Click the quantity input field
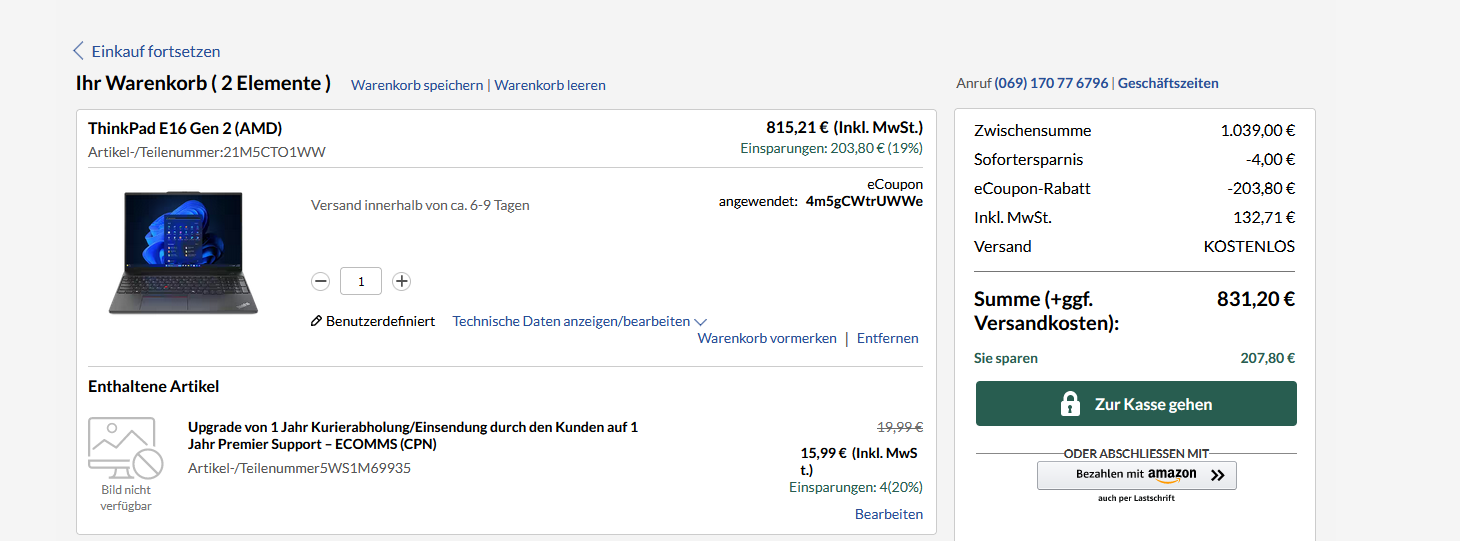 361,282
